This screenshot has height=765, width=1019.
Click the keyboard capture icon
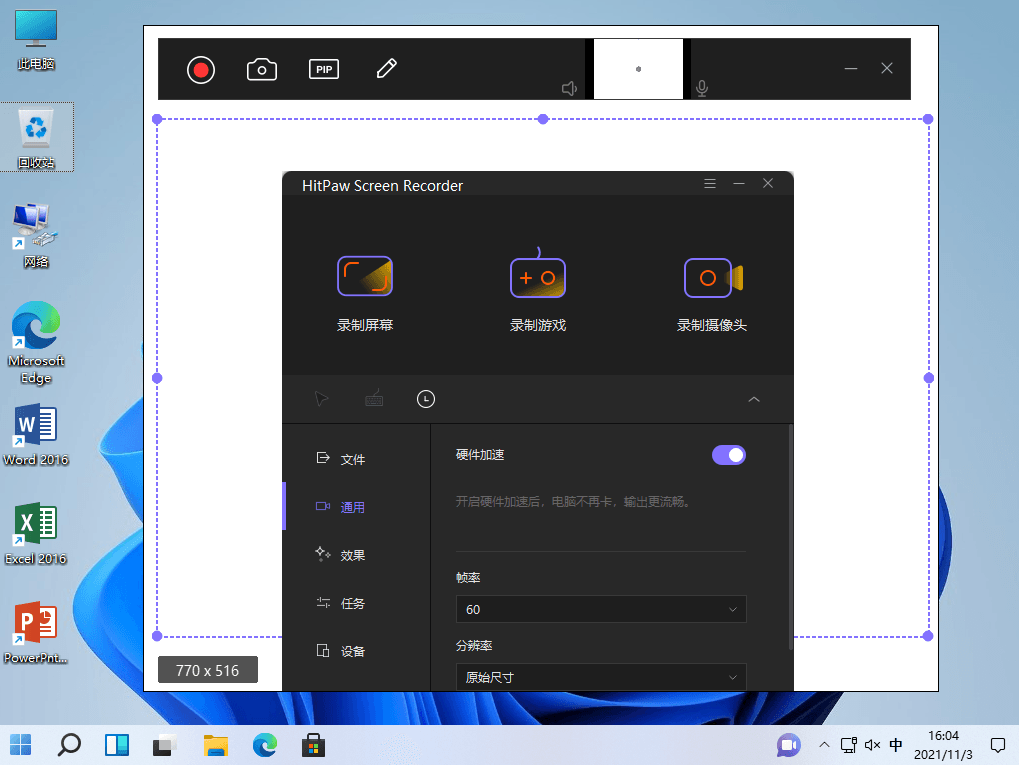tap(374, 398)
